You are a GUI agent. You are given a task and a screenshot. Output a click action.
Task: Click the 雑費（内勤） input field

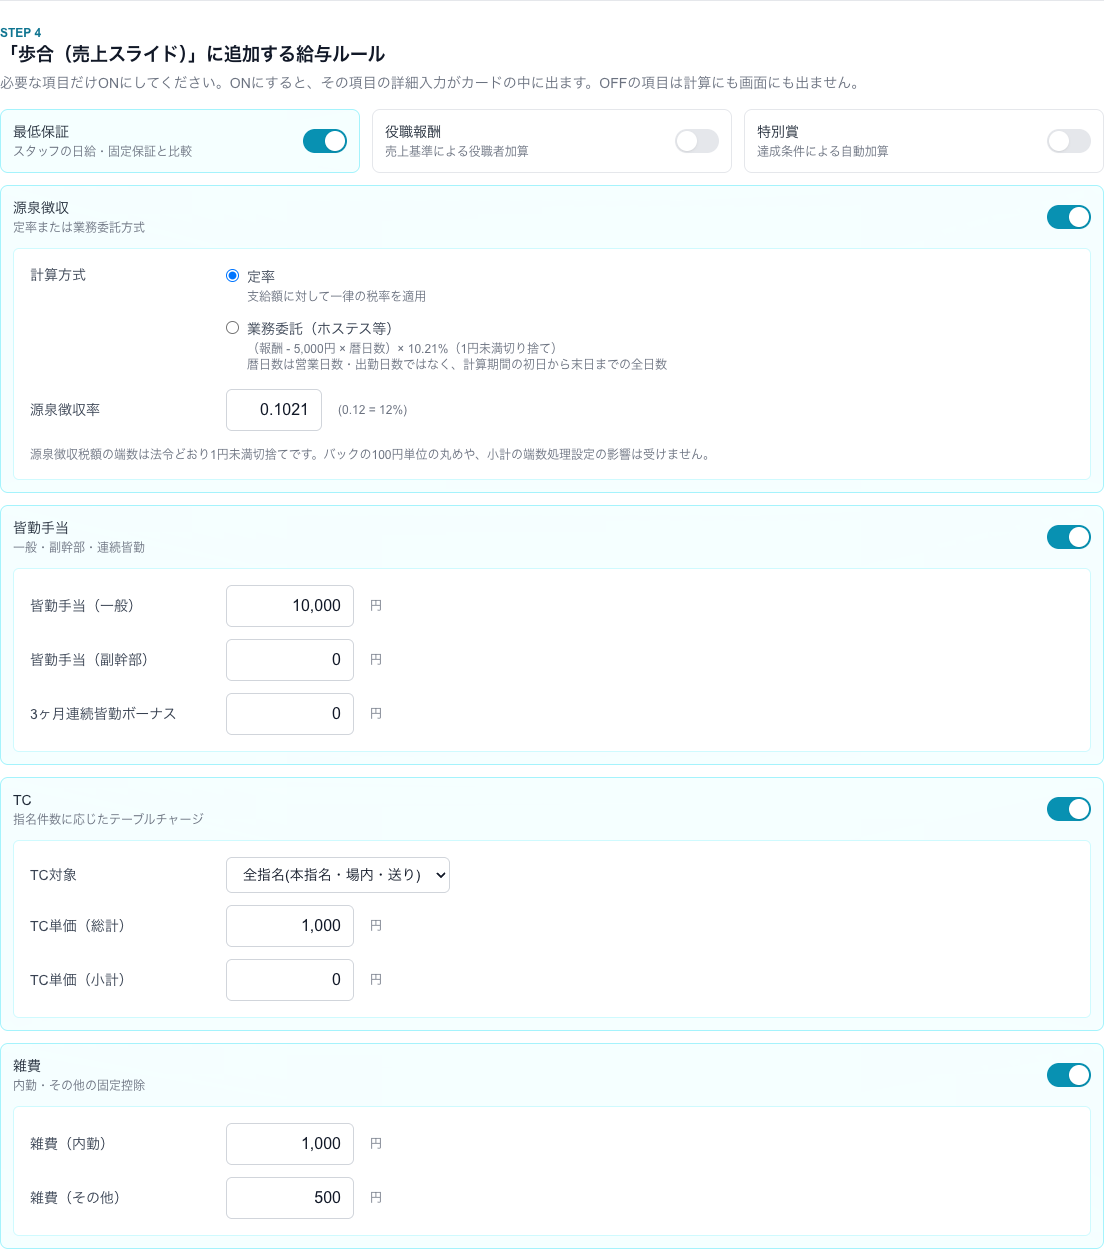pos(290,1144)
